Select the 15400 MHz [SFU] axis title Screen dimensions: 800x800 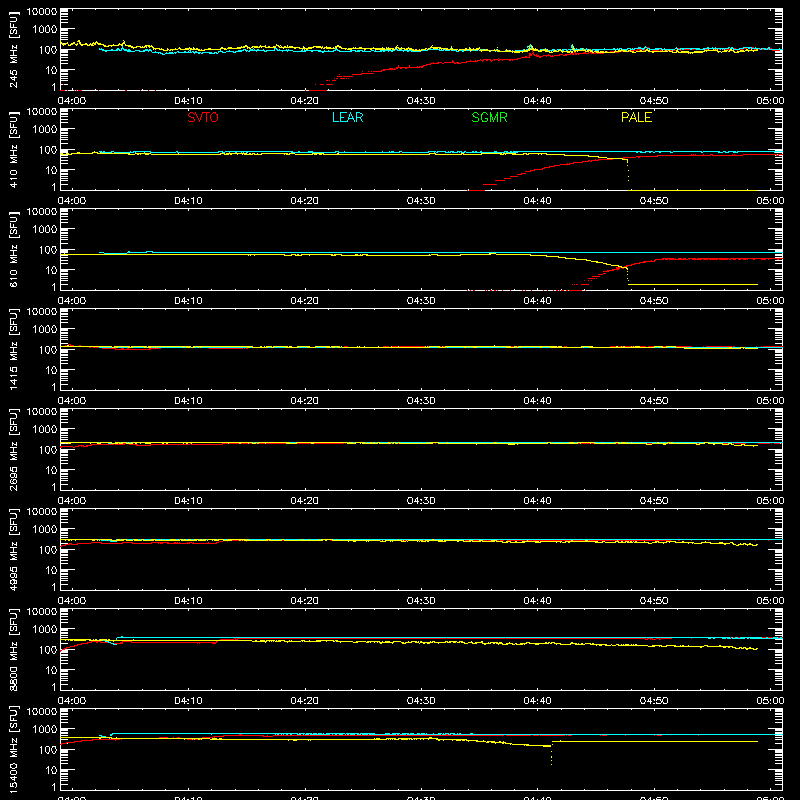(13, 749)
